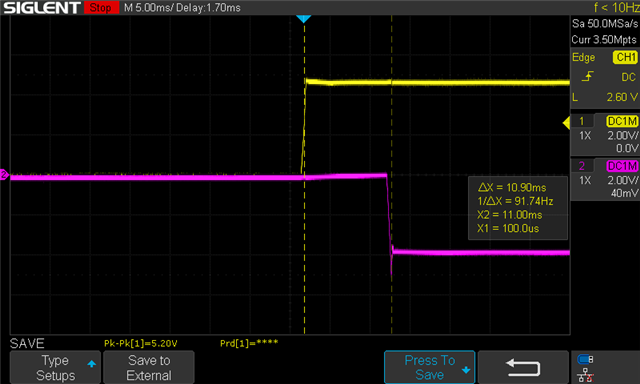640x384 pixels.
Task: Click the network connection status icon
Action: [x=585, y=375]
